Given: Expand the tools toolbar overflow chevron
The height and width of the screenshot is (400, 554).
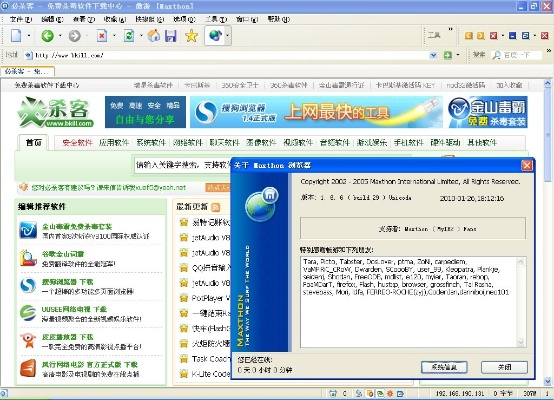Looking at the screenshot, I should 450,29.
